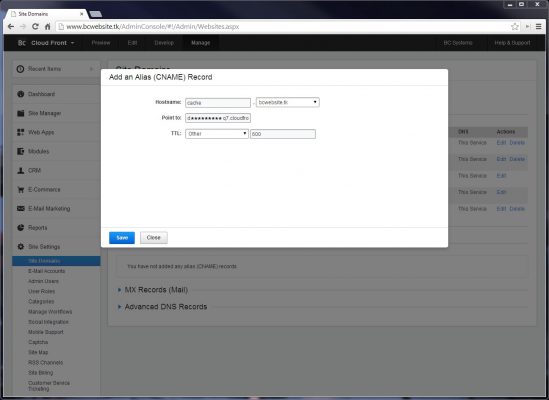Bookmark page with star icon
Screen dimensions: 549x400
pyautogui.click(x=515, y=27)
